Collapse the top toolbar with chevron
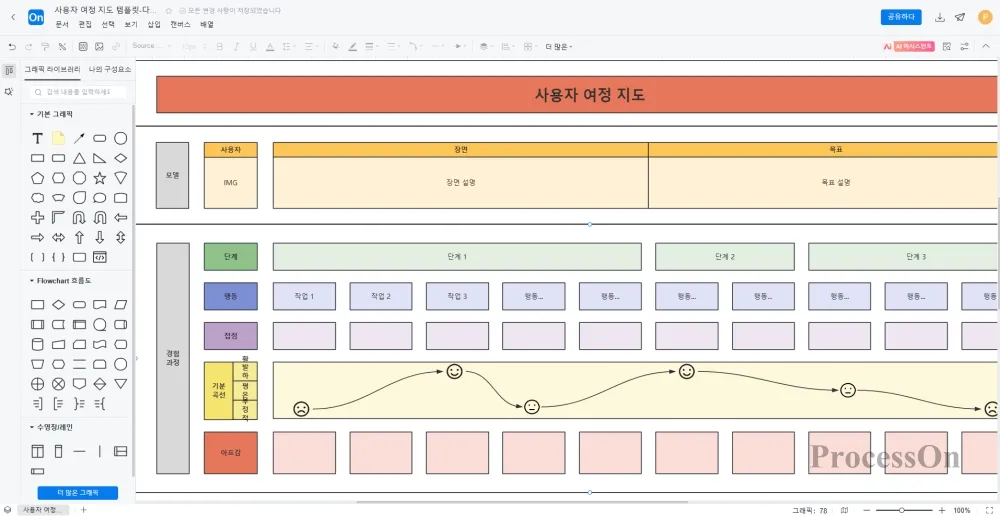This screenshot has width=1000, height=516. pyautogui.click(x=985, y=46)
